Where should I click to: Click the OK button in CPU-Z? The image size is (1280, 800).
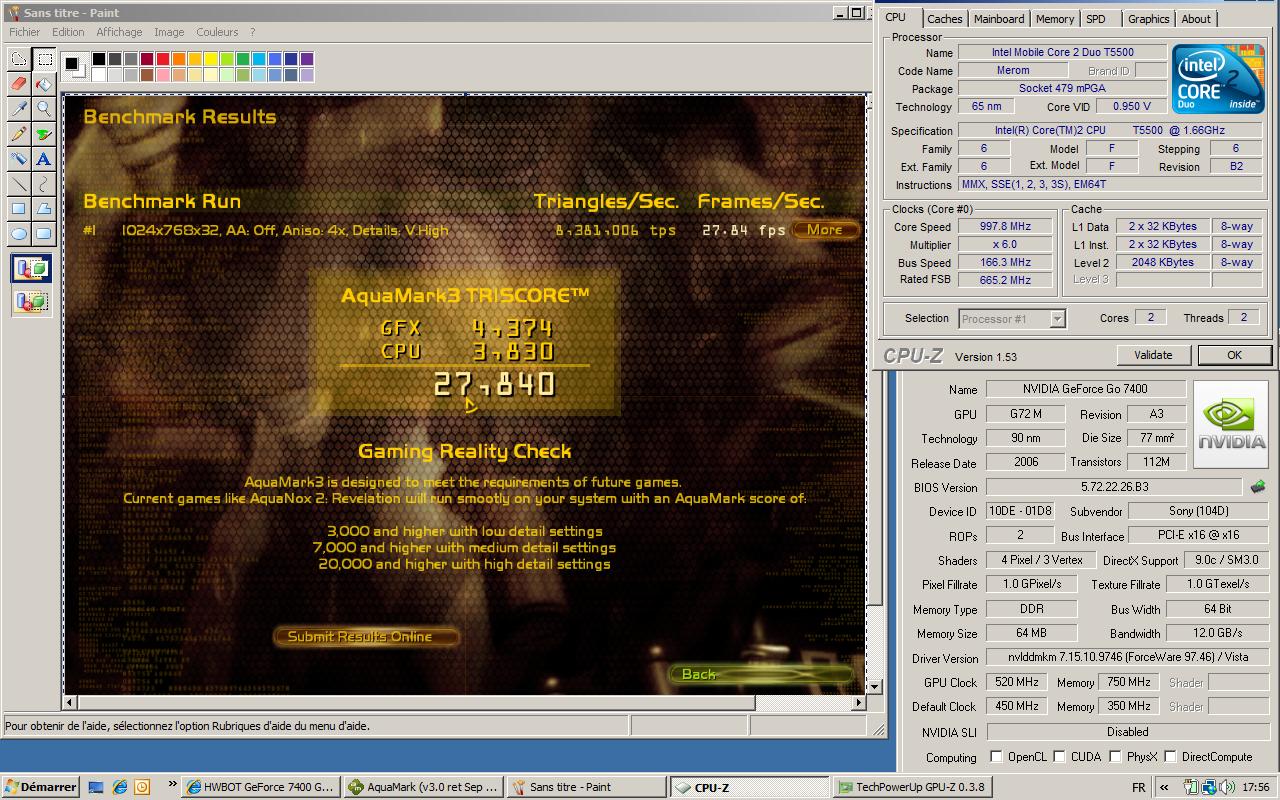click(1234, 355)
